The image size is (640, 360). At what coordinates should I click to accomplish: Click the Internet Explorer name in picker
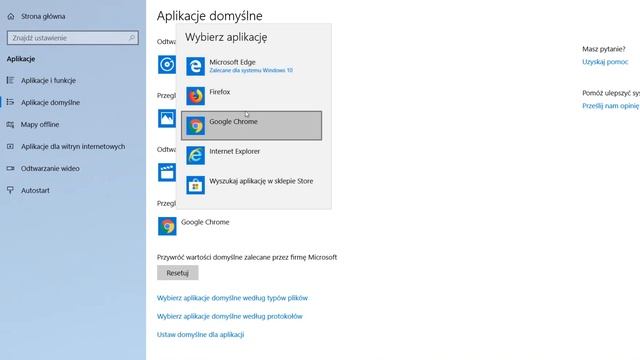coord(235,151)
